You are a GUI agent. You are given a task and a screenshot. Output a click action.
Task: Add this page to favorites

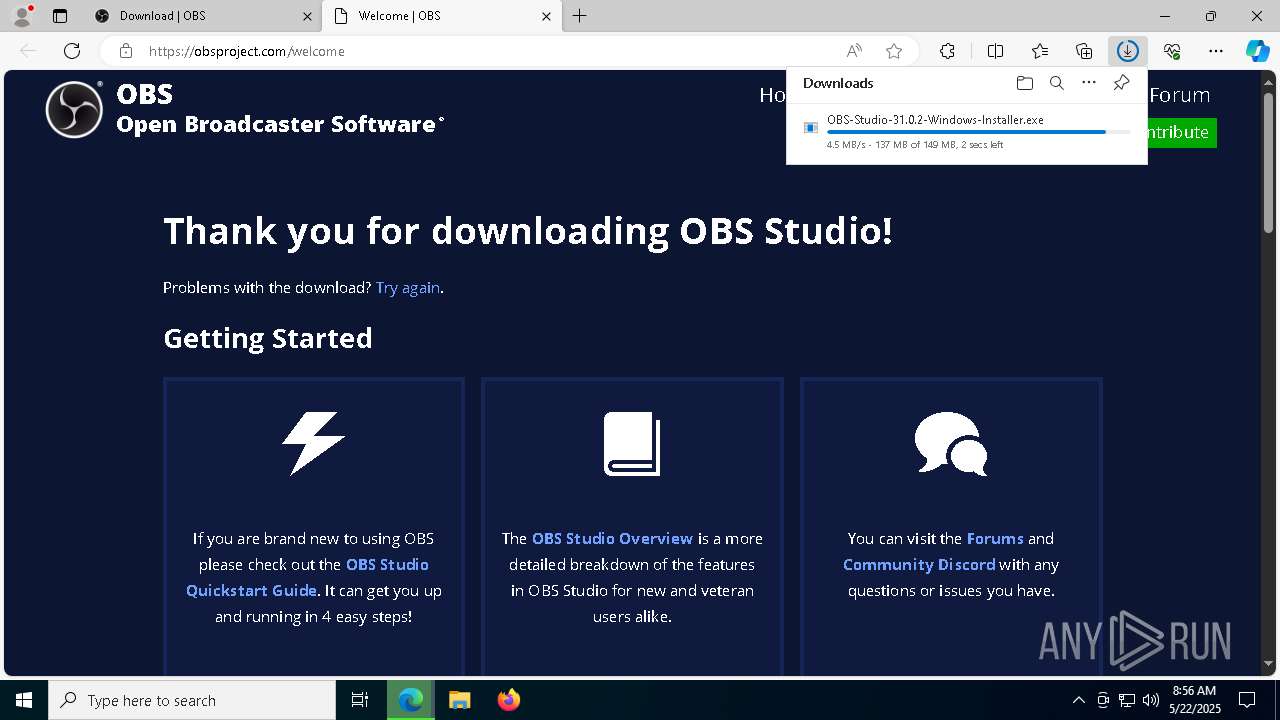894,51
